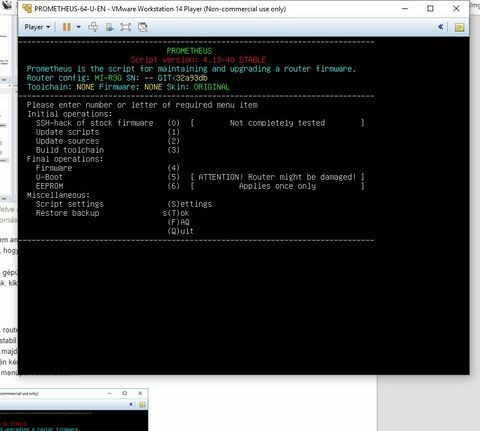Viewport: 480px width, 431px height.
Task: Minimize the PROMETHEUS-64-U-EN VMware window
Action: pos(405,9)
